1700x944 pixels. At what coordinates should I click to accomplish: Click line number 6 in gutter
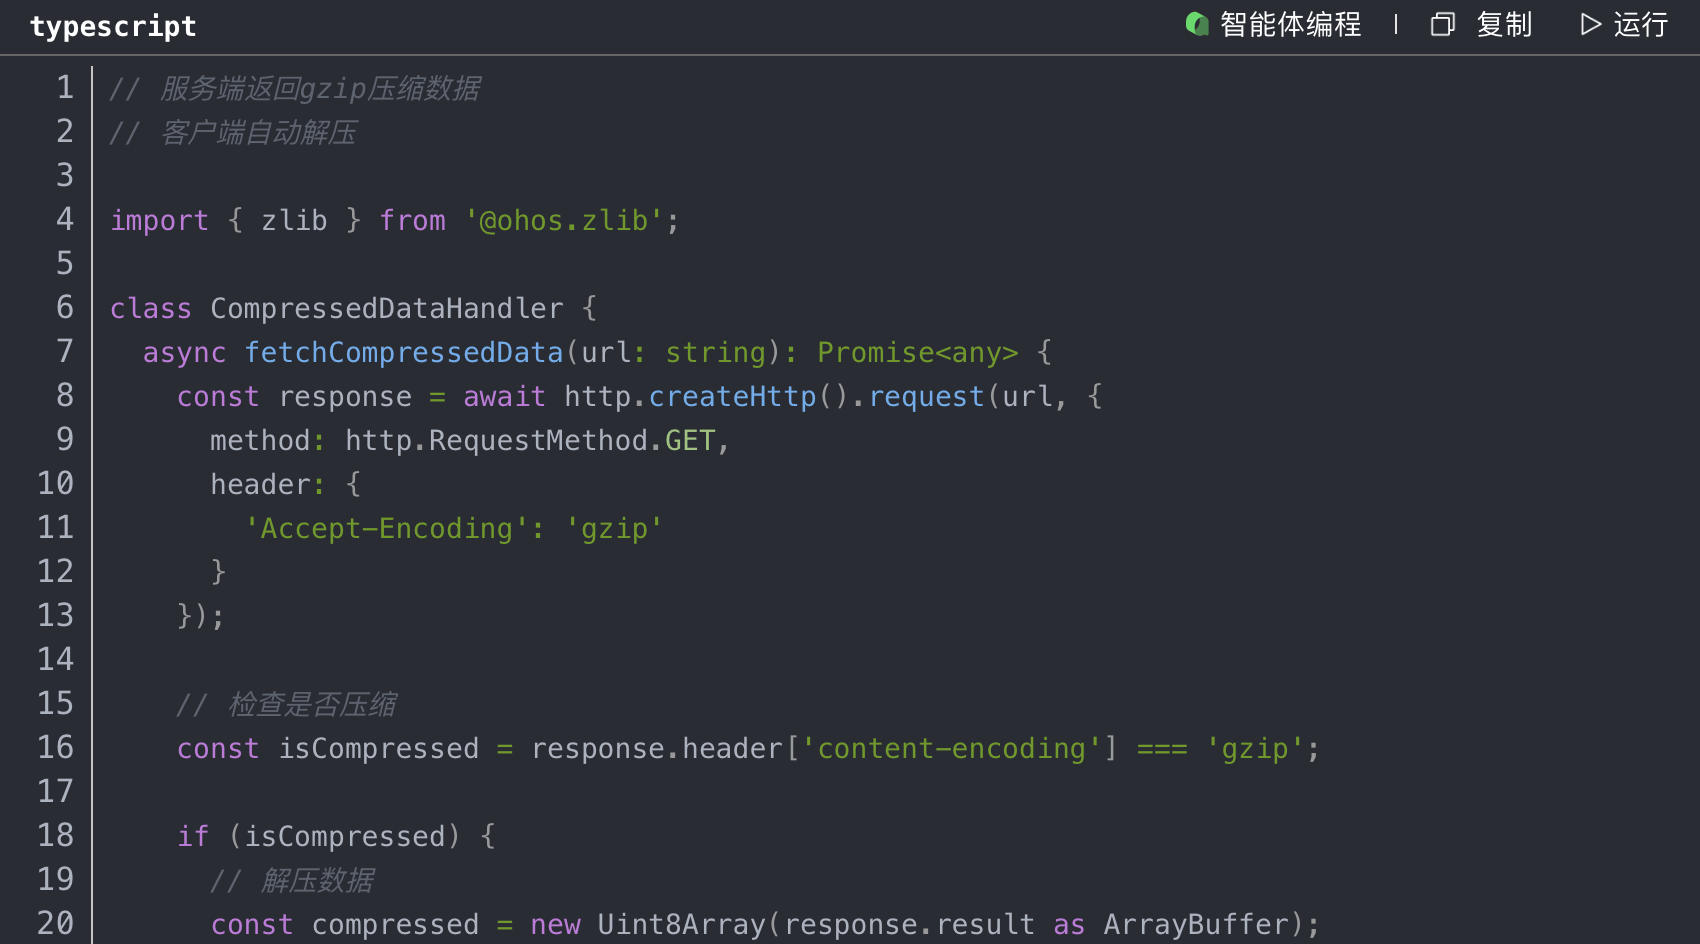65,308
